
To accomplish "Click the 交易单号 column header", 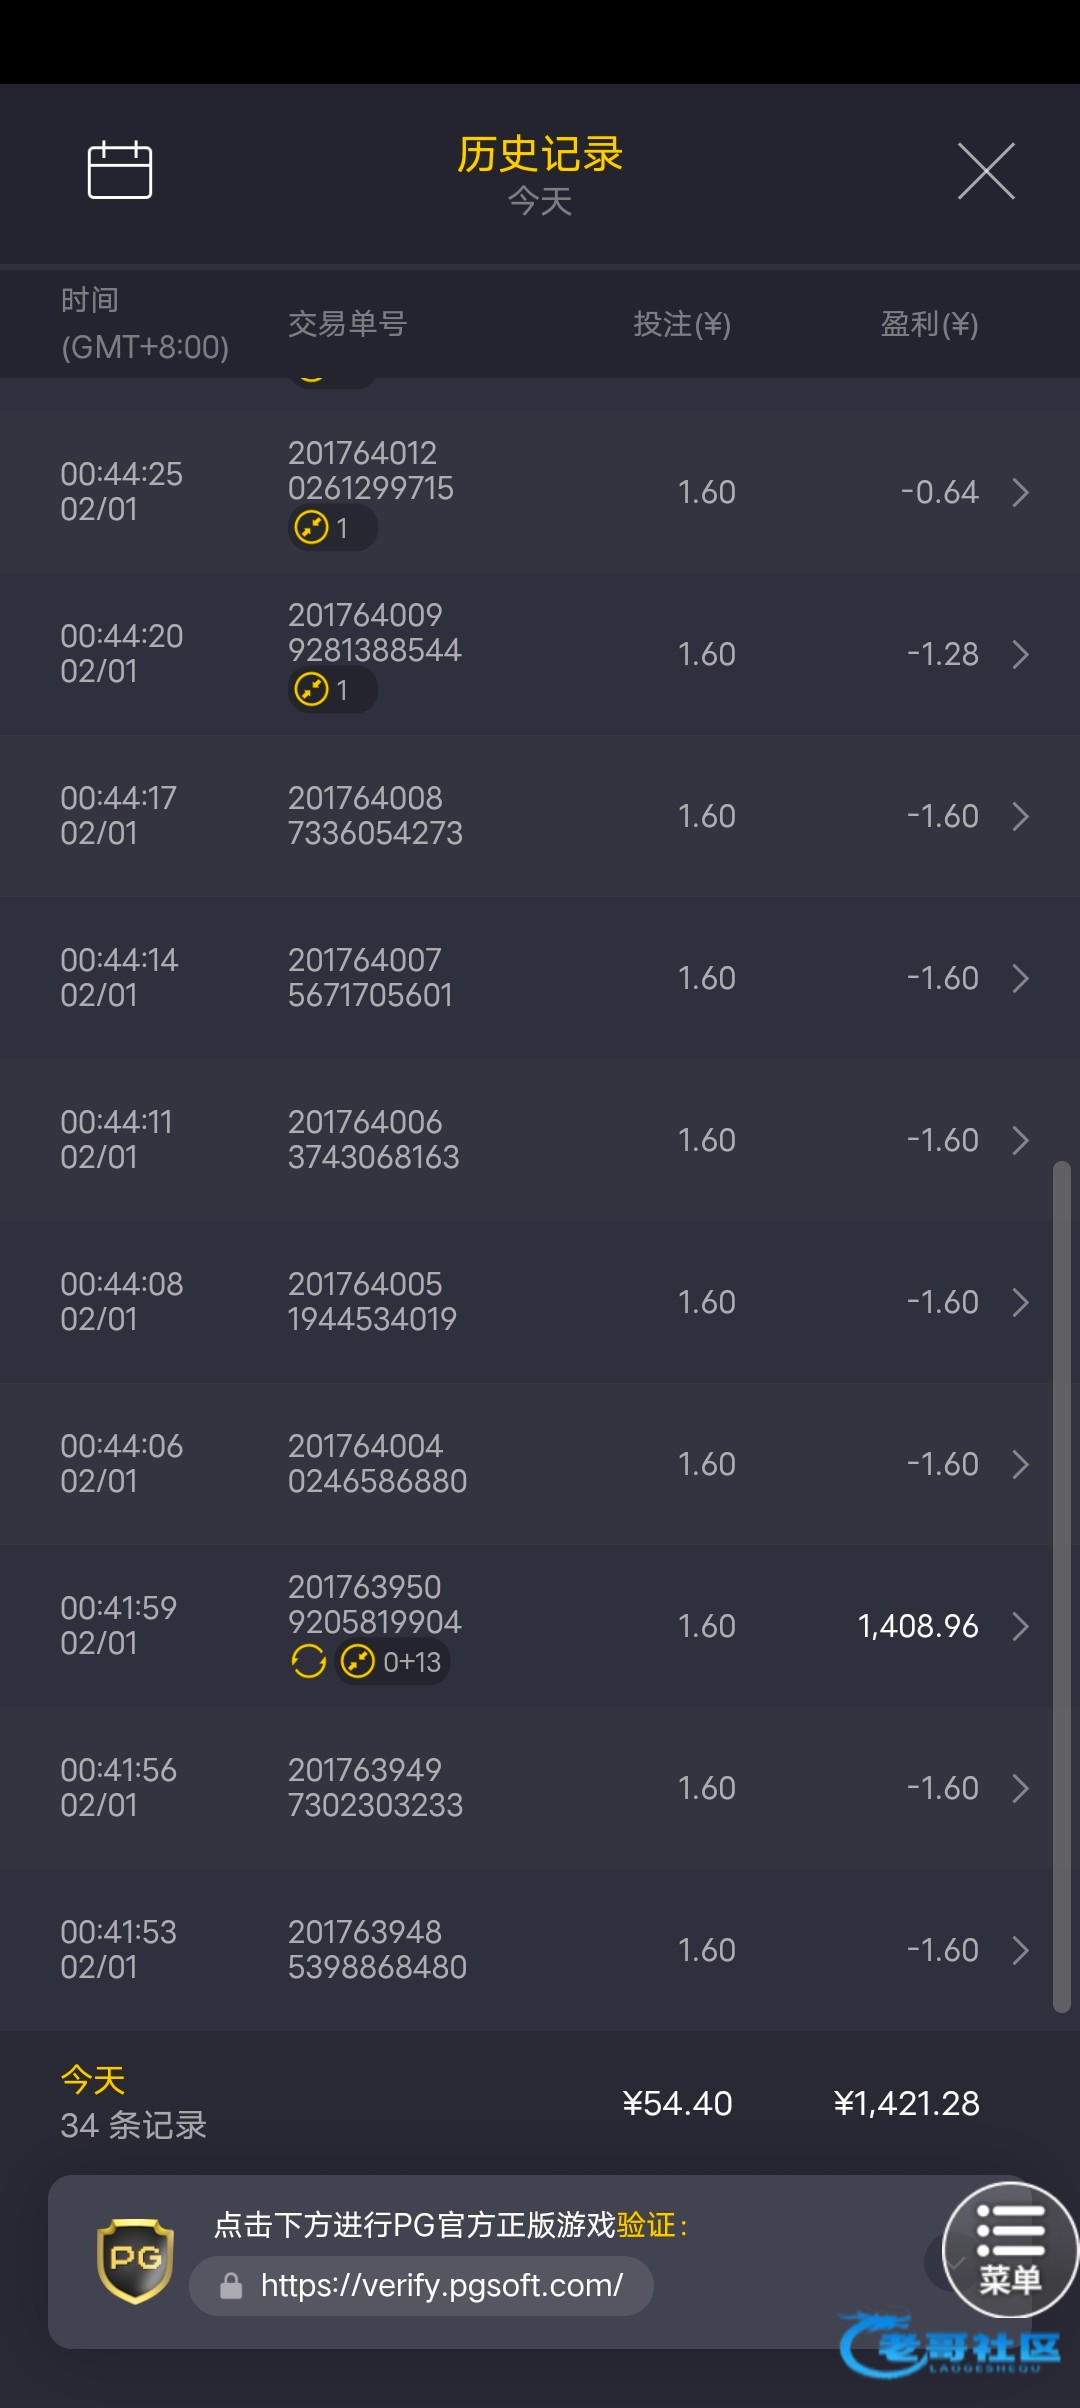I will point(347,324).
